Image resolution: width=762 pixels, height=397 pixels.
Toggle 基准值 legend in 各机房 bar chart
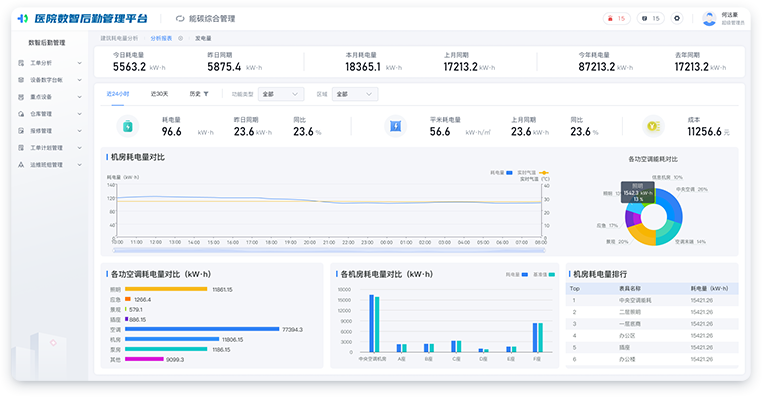pyautogui.click(x=544, y=275)
